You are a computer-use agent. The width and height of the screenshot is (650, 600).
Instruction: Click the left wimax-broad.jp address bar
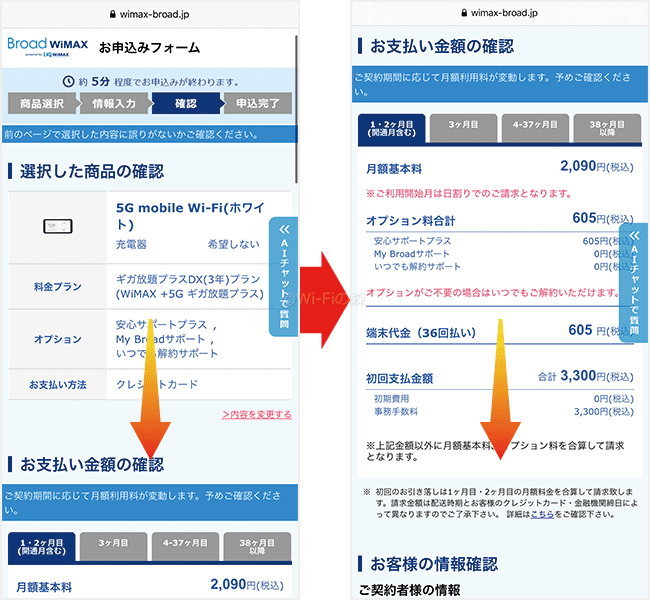click(x=150, y=15)
